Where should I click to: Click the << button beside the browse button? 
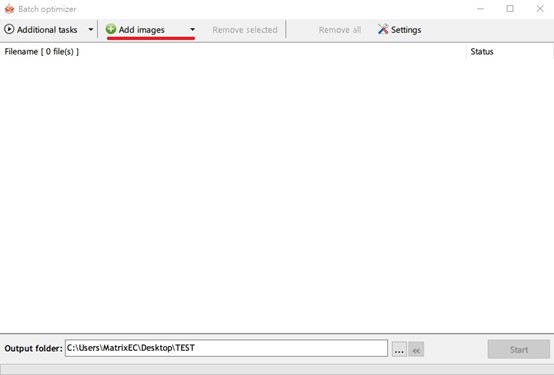coord(416,350)
